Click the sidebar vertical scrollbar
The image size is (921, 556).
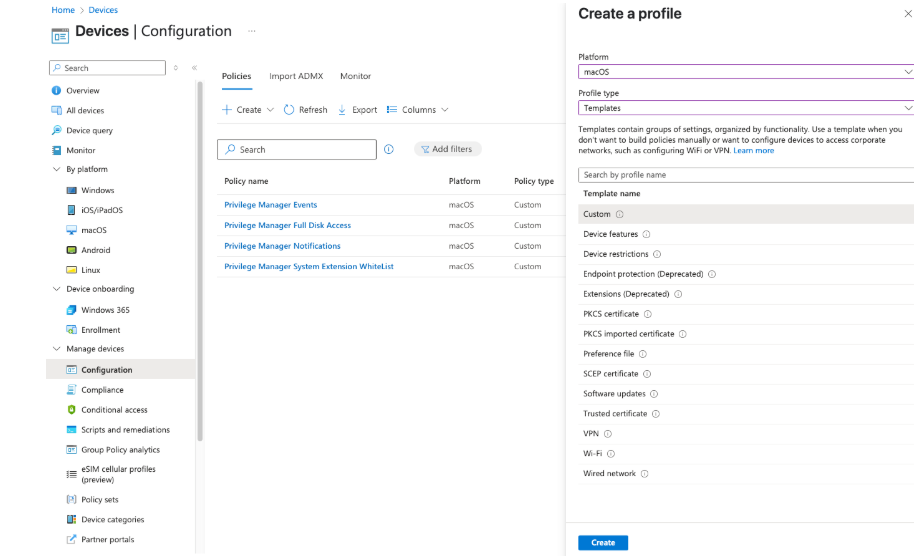[x=200, y=261]
